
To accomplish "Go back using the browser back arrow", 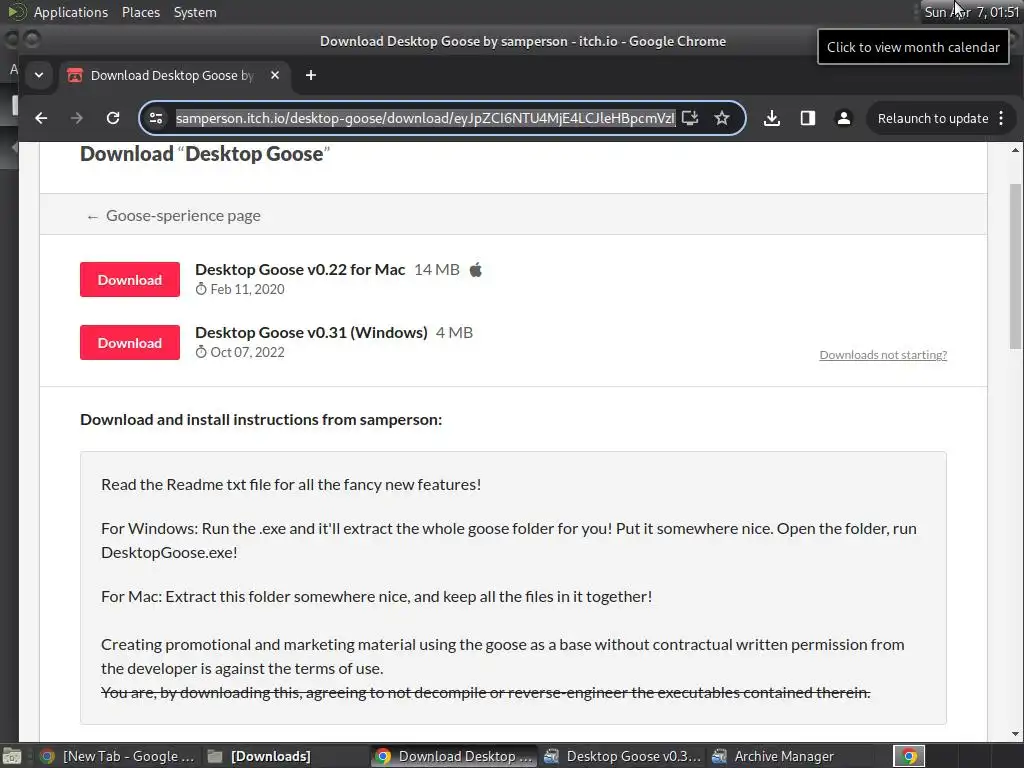I will pos(41,118).
